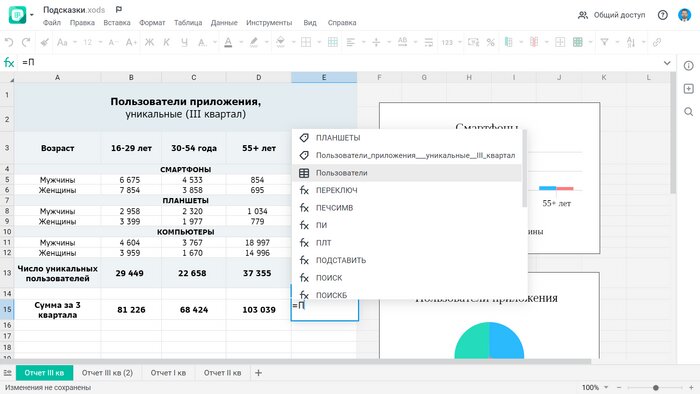Open the Файл menu
The width and height of the screenshot is (700, 394).
(52, 22)
